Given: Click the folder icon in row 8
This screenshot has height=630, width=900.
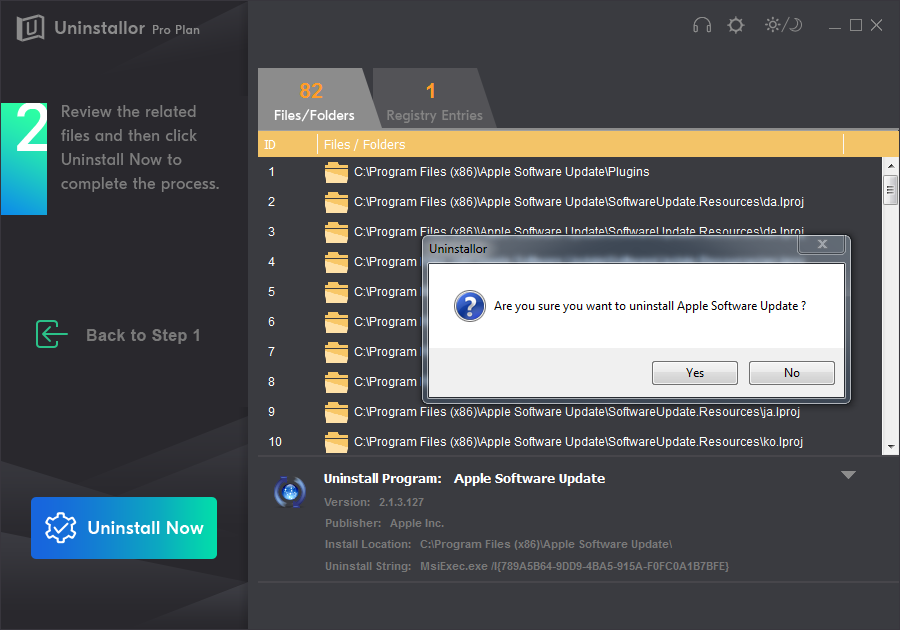Looking at the screenshot, I should coord(336,382).
